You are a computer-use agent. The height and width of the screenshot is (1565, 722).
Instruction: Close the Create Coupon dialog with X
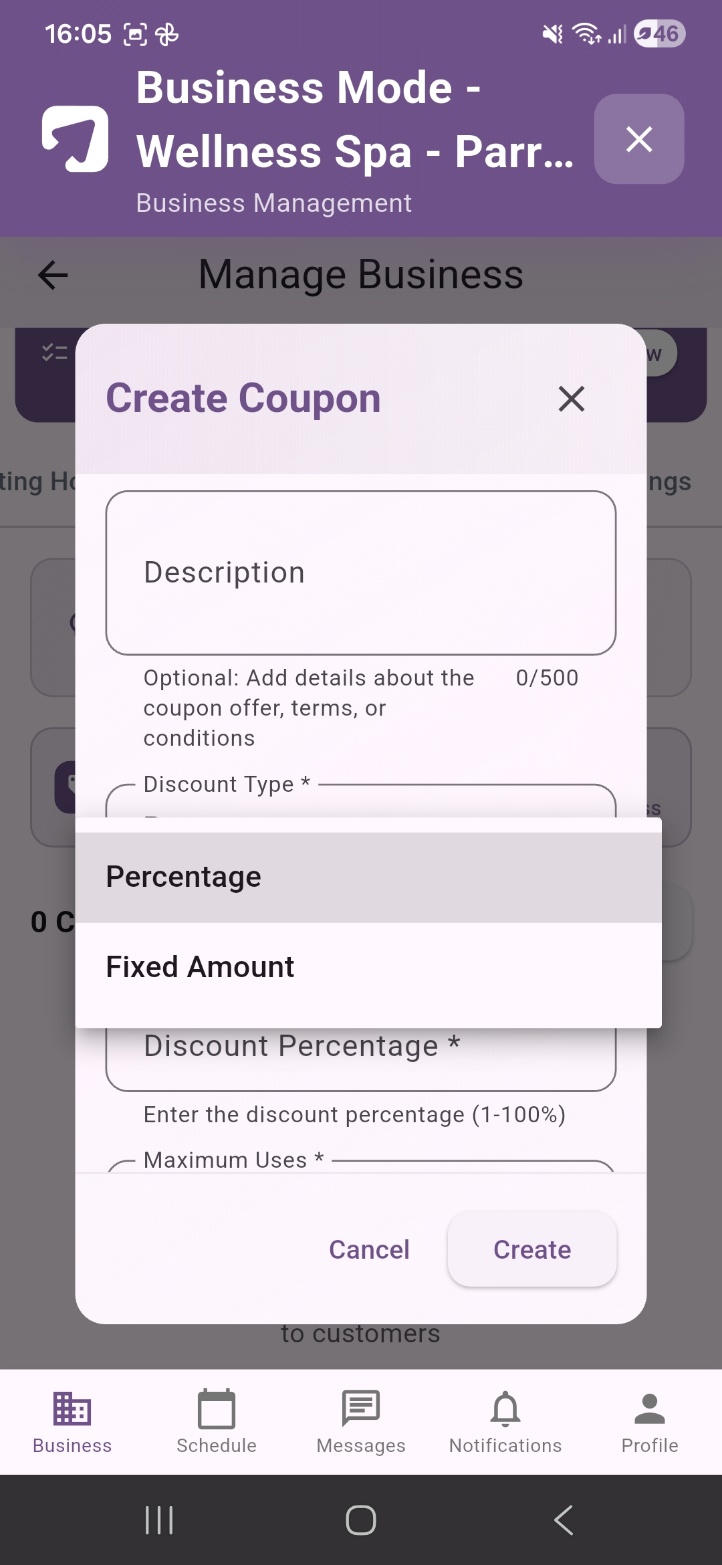click(571, 399)
